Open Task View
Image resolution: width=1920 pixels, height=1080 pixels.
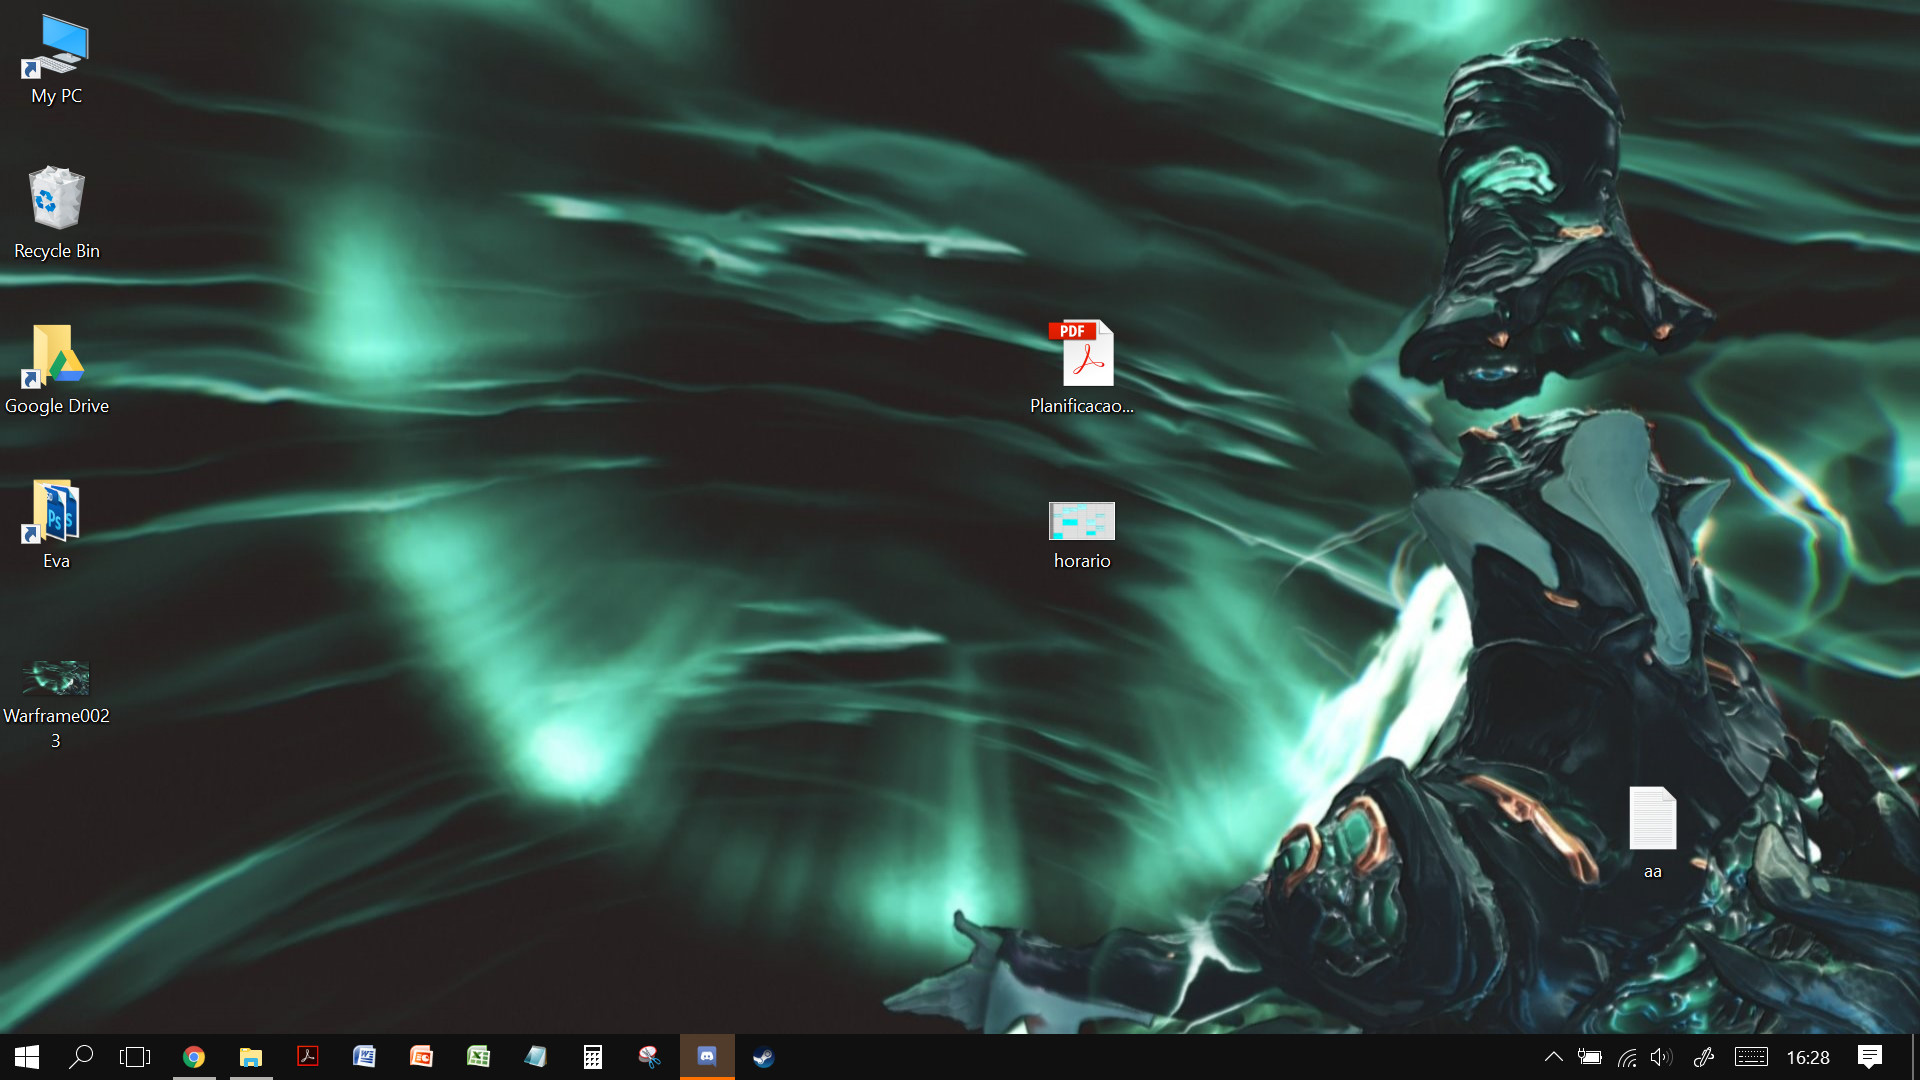135,1057
